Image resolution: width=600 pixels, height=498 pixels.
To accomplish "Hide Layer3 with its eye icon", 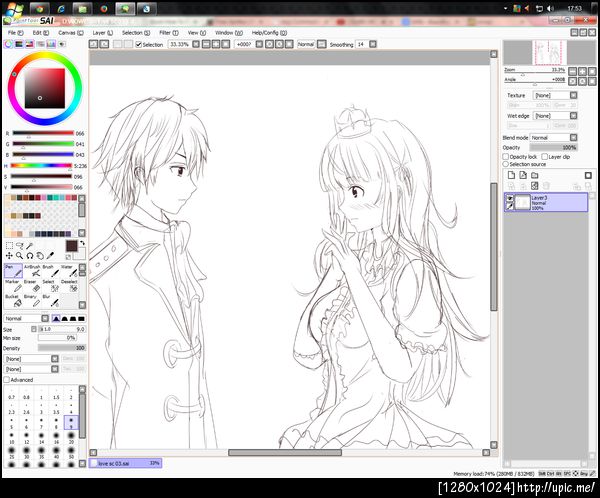I will click(x=510, y=198).
